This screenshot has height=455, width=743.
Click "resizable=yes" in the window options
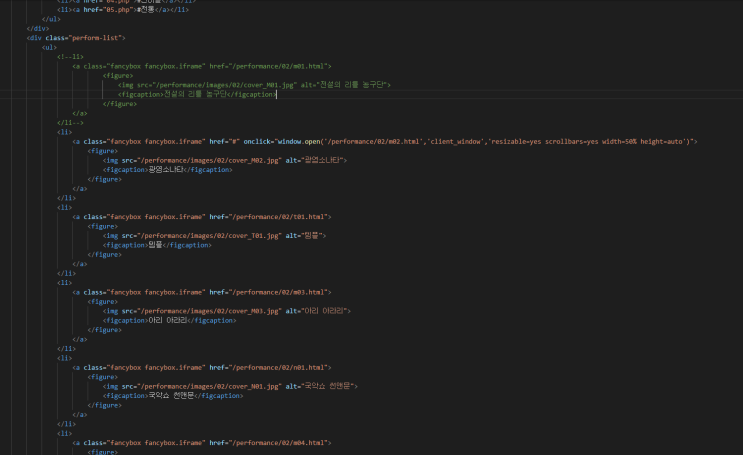[516, 142]
